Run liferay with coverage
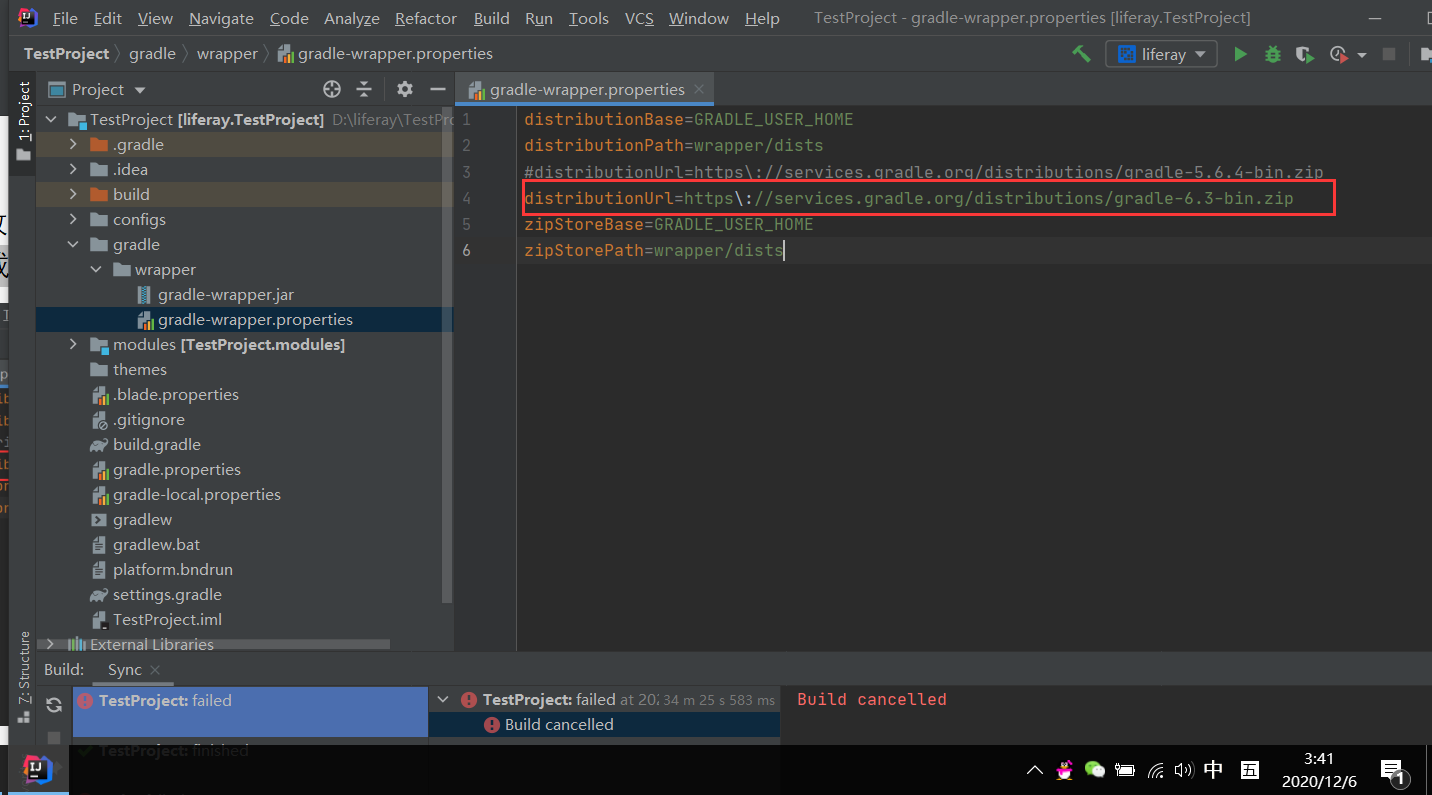 (1303, 54)
